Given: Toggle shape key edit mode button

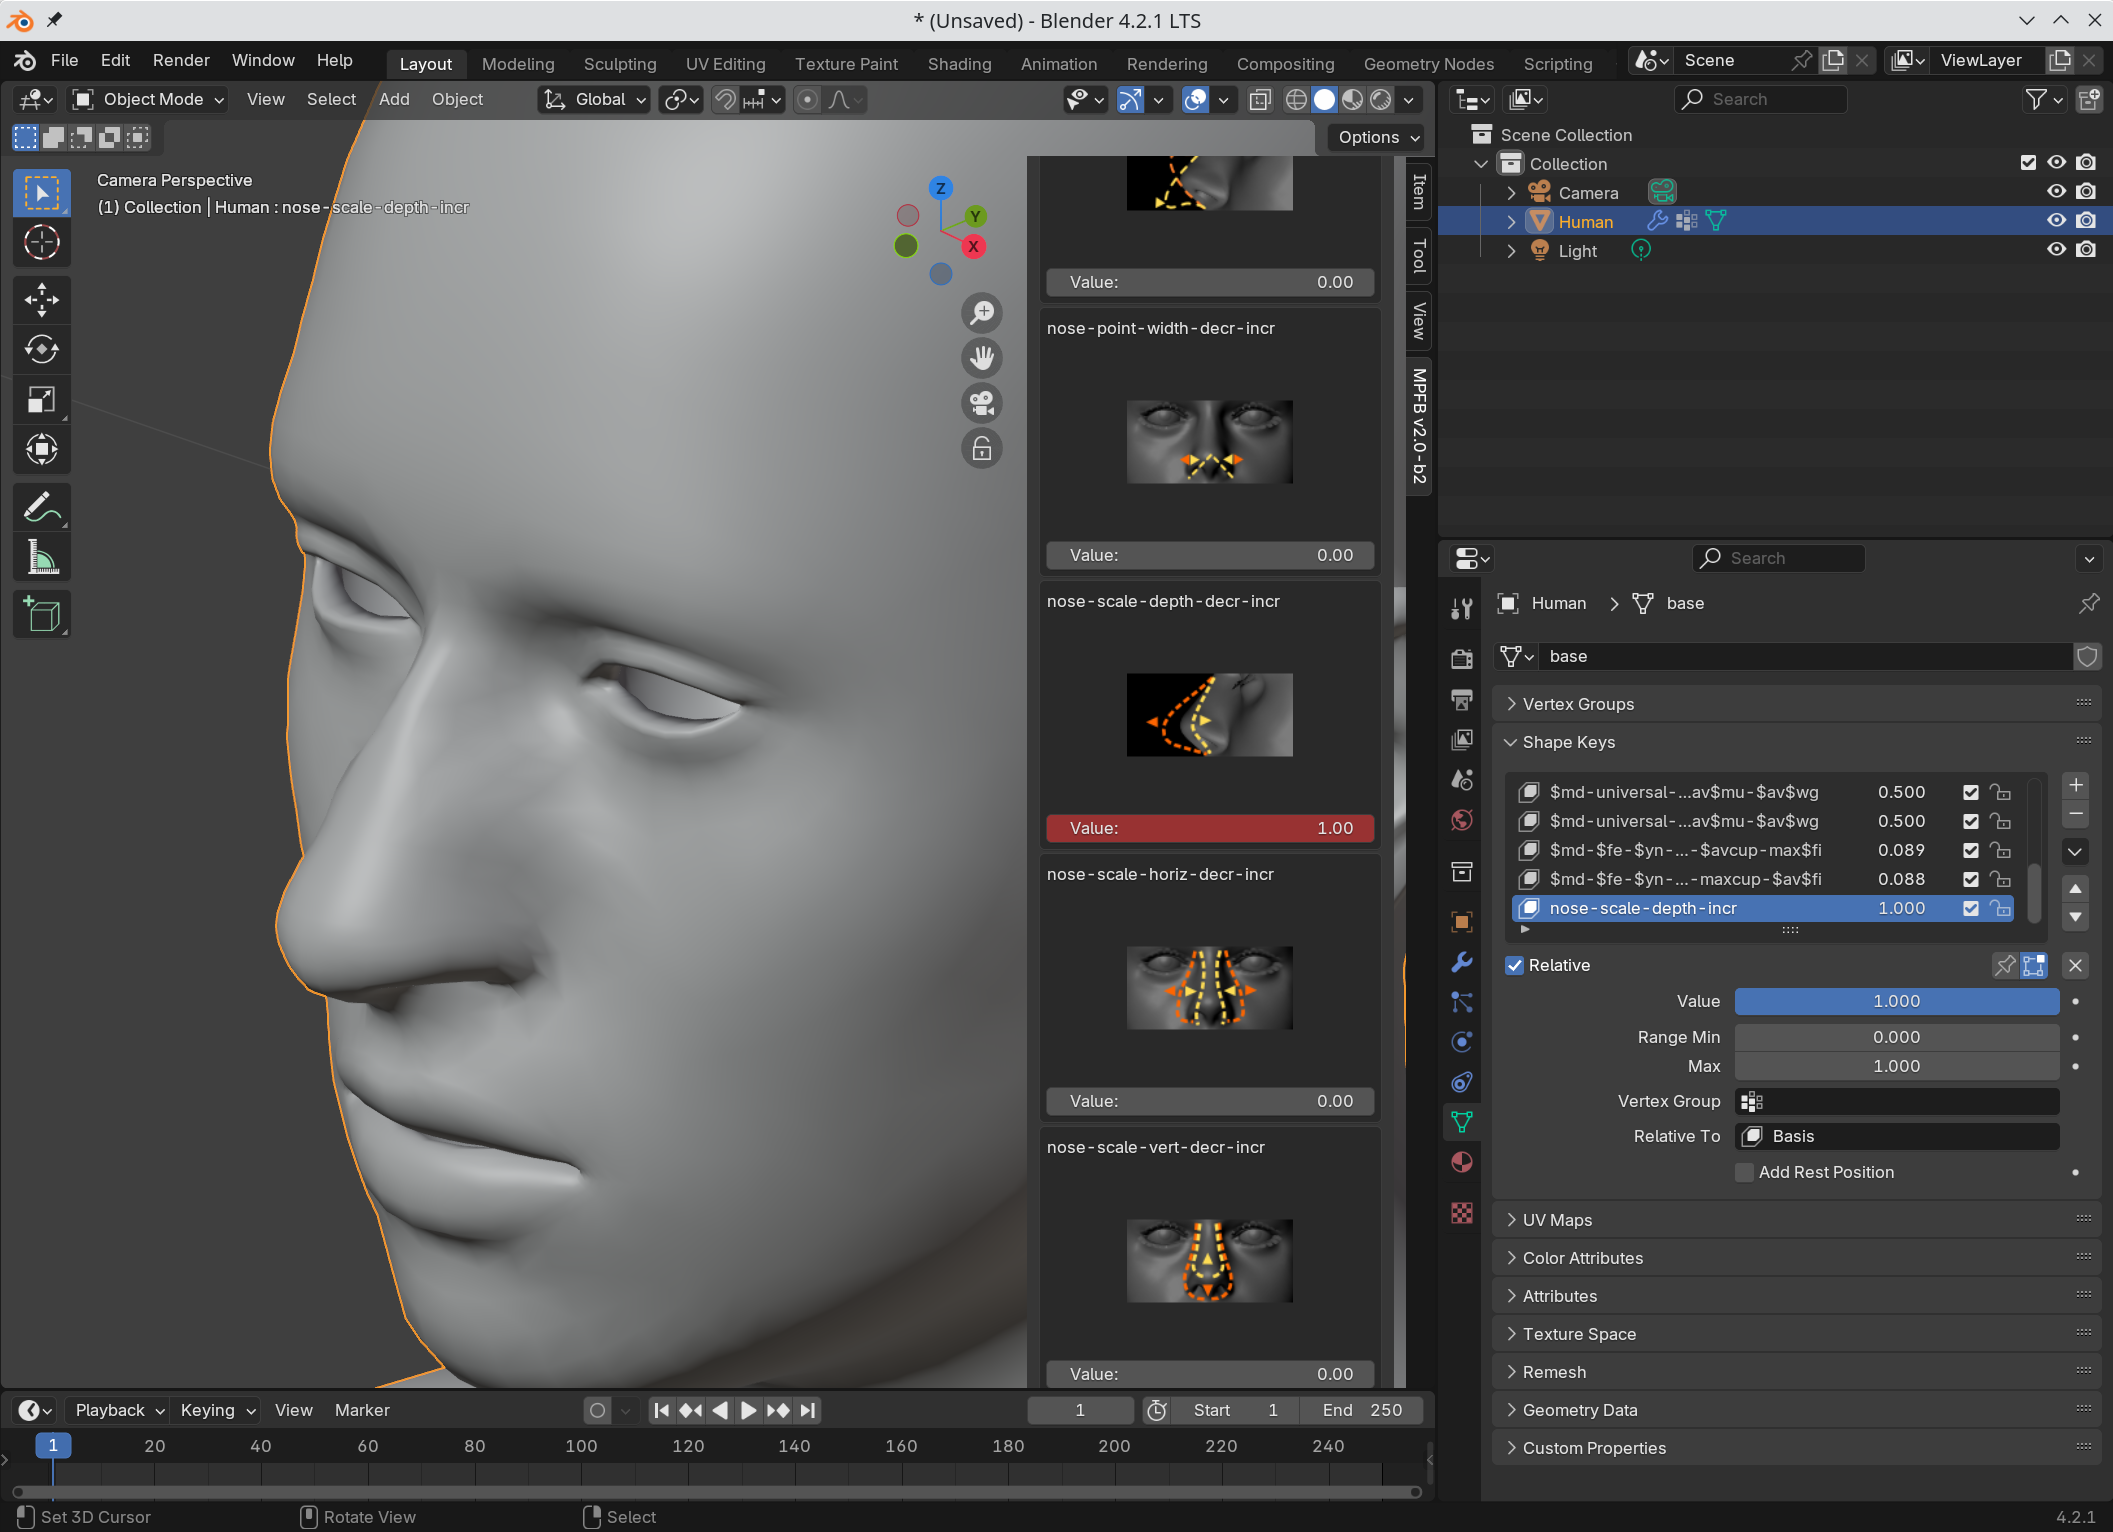Looking at the screenshot, I should 2034,965.
